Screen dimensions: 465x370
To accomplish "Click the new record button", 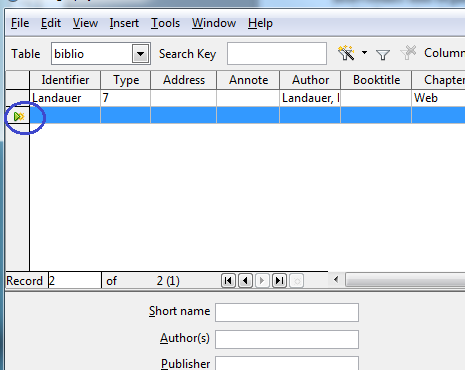I will tap(297, 281).
